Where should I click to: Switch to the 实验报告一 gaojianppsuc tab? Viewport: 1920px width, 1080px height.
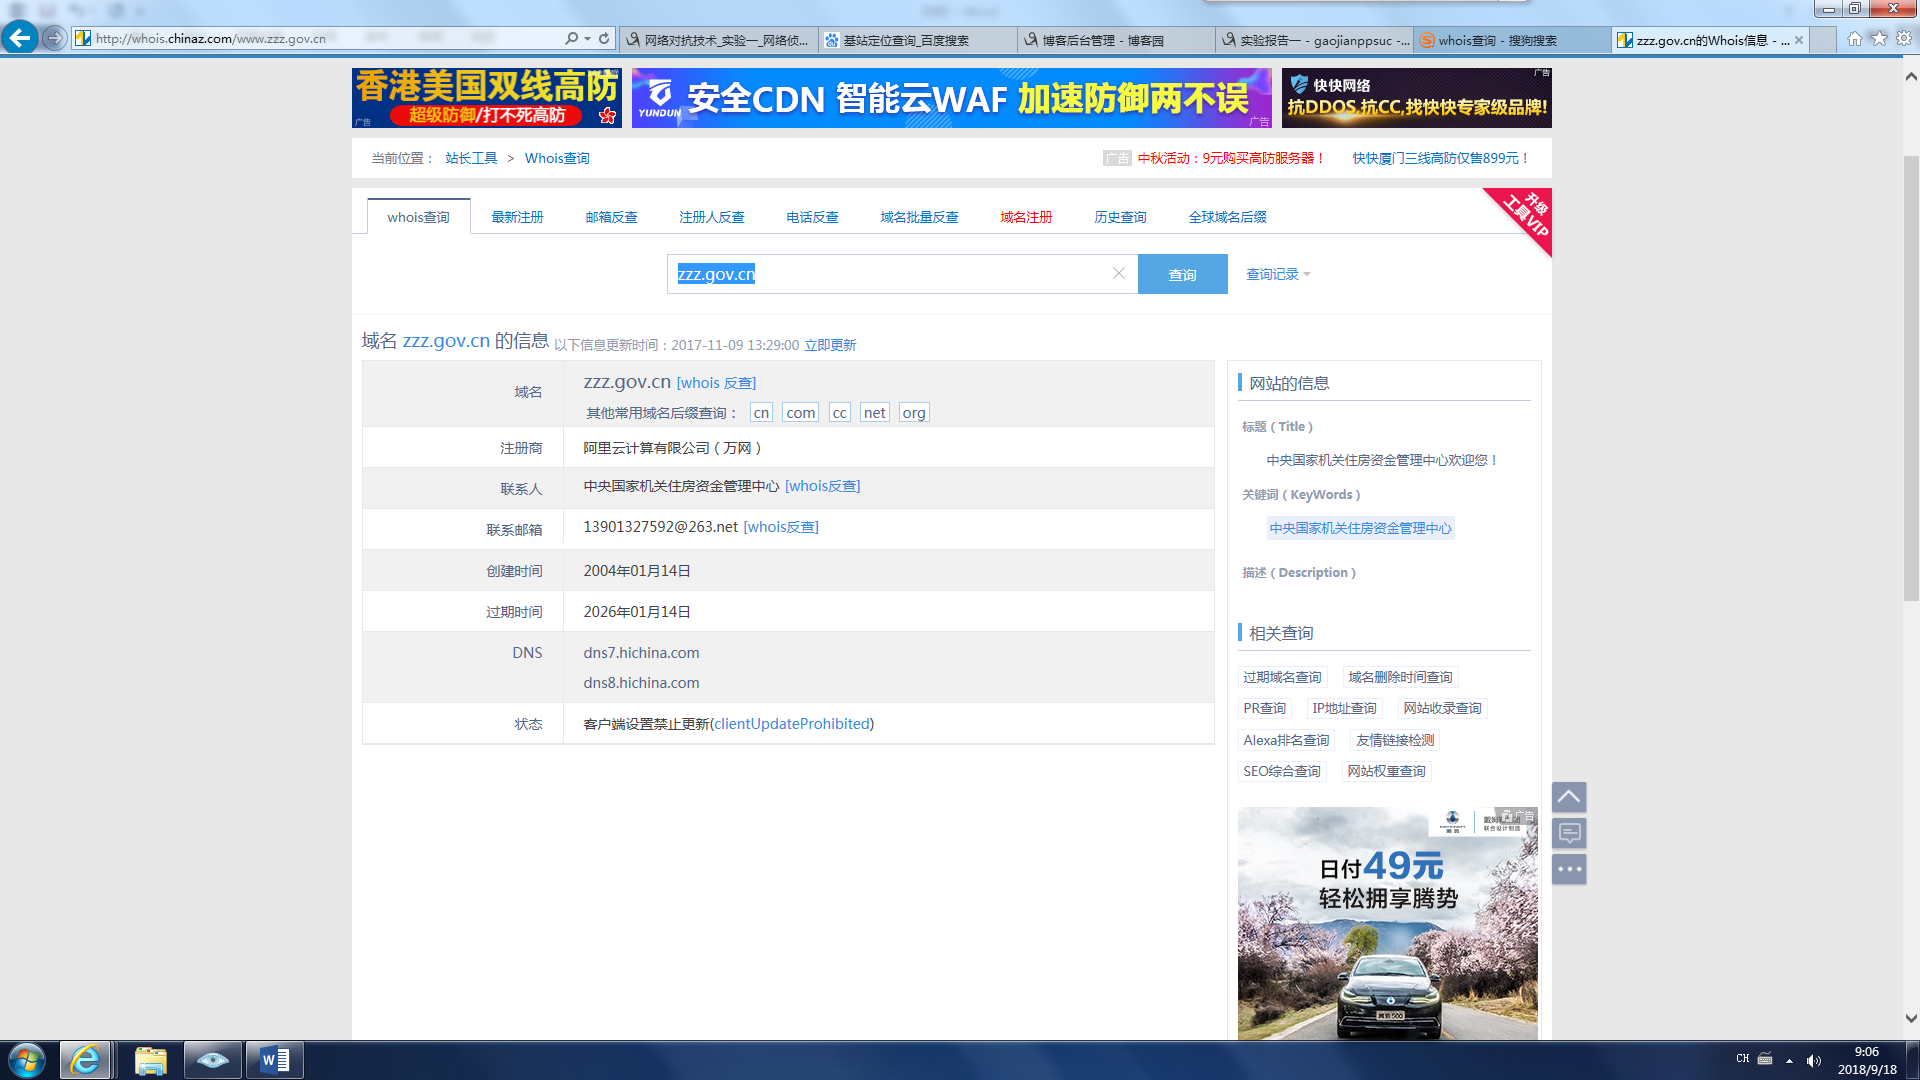click(x=1315, y=40)
